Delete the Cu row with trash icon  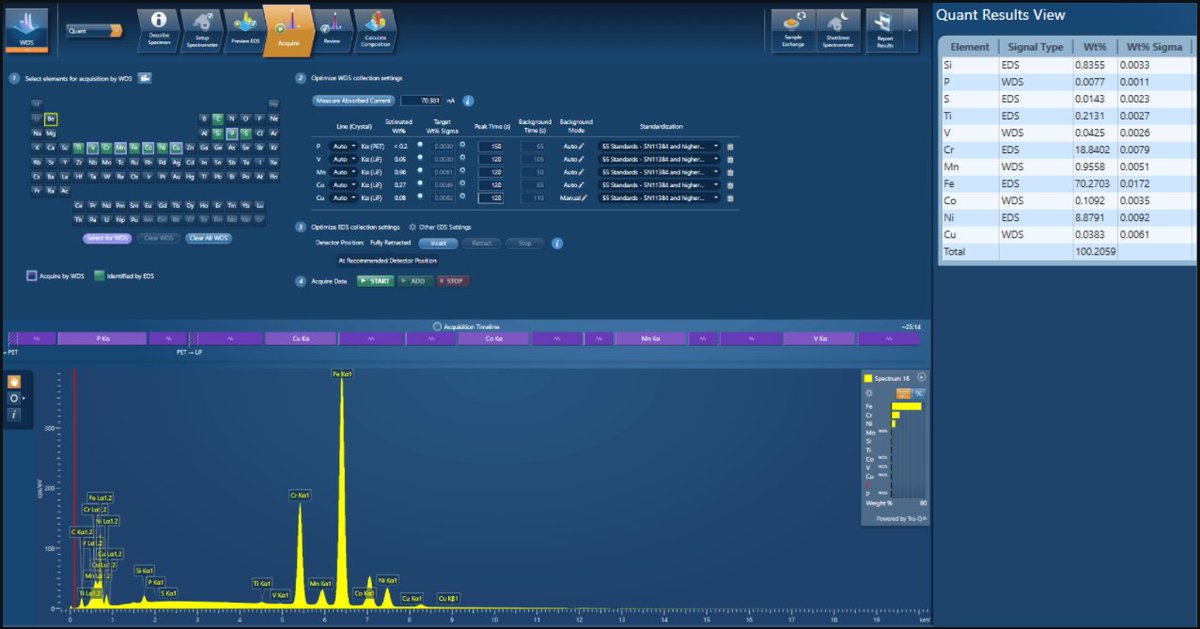tap(730, 198)
